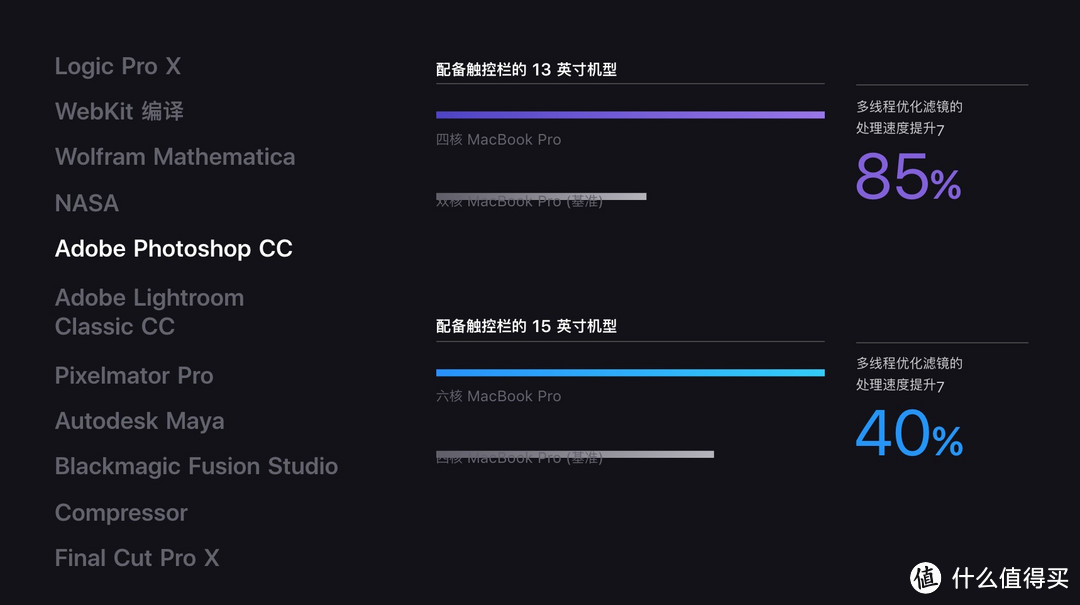Click the blue six-core MacBook Pro bar
The image size is (1080, 605).
(630, 373)
